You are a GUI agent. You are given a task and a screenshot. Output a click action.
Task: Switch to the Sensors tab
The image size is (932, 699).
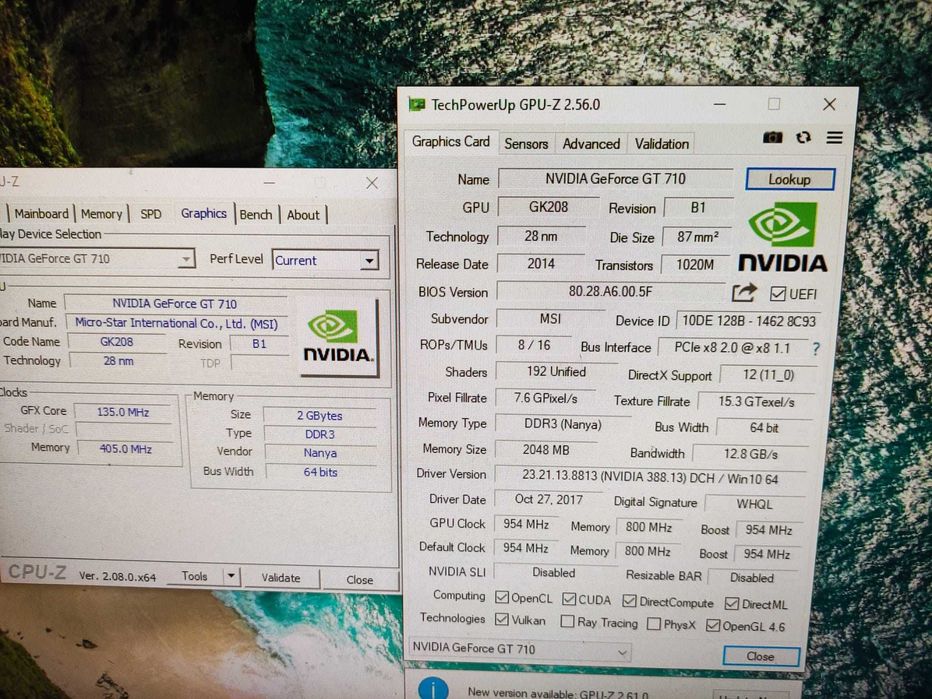coord(526,144)
